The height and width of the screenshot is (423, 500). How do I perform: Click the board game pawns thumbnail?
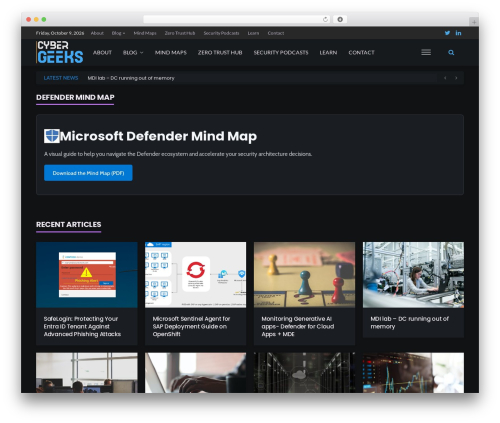[x=304, y=275]
